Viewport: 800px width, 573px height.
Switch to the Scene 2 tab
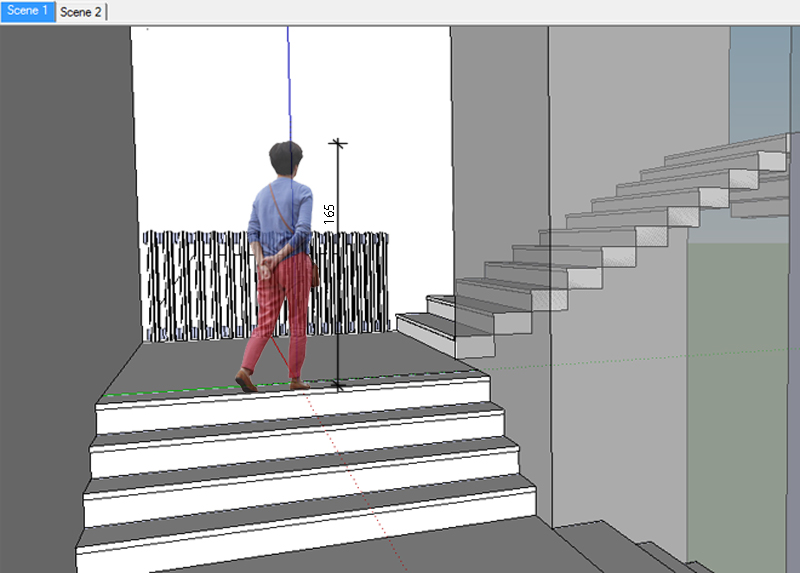point(81,12)
